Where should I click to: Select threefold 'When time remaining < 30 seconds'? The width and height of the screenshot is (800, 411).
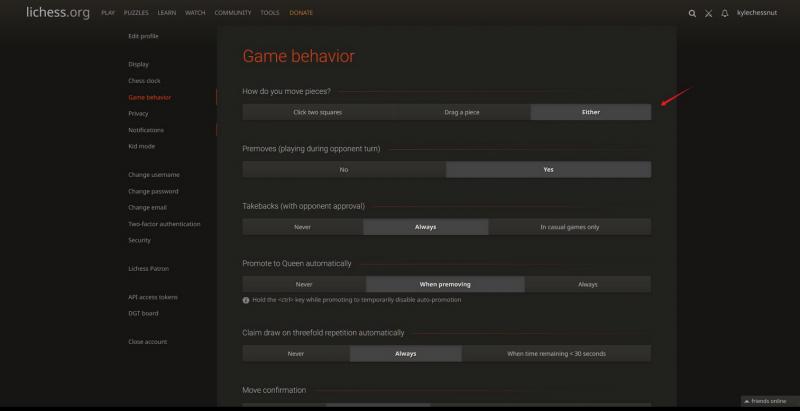556,353
